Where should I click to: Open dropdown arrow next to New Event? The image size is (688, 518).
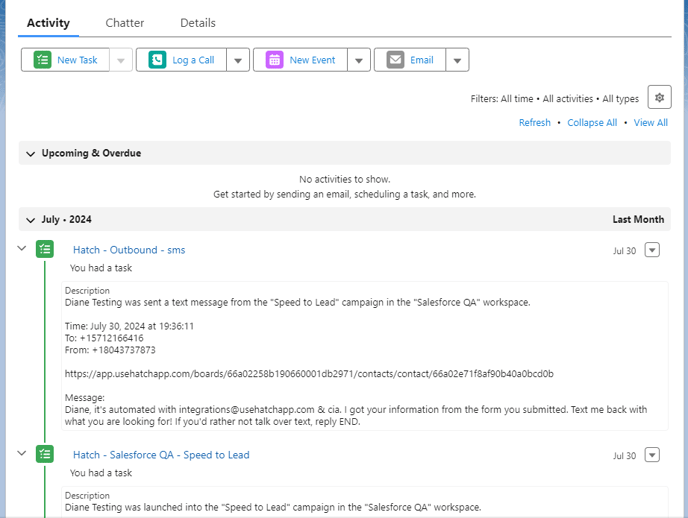click(359, 61)
